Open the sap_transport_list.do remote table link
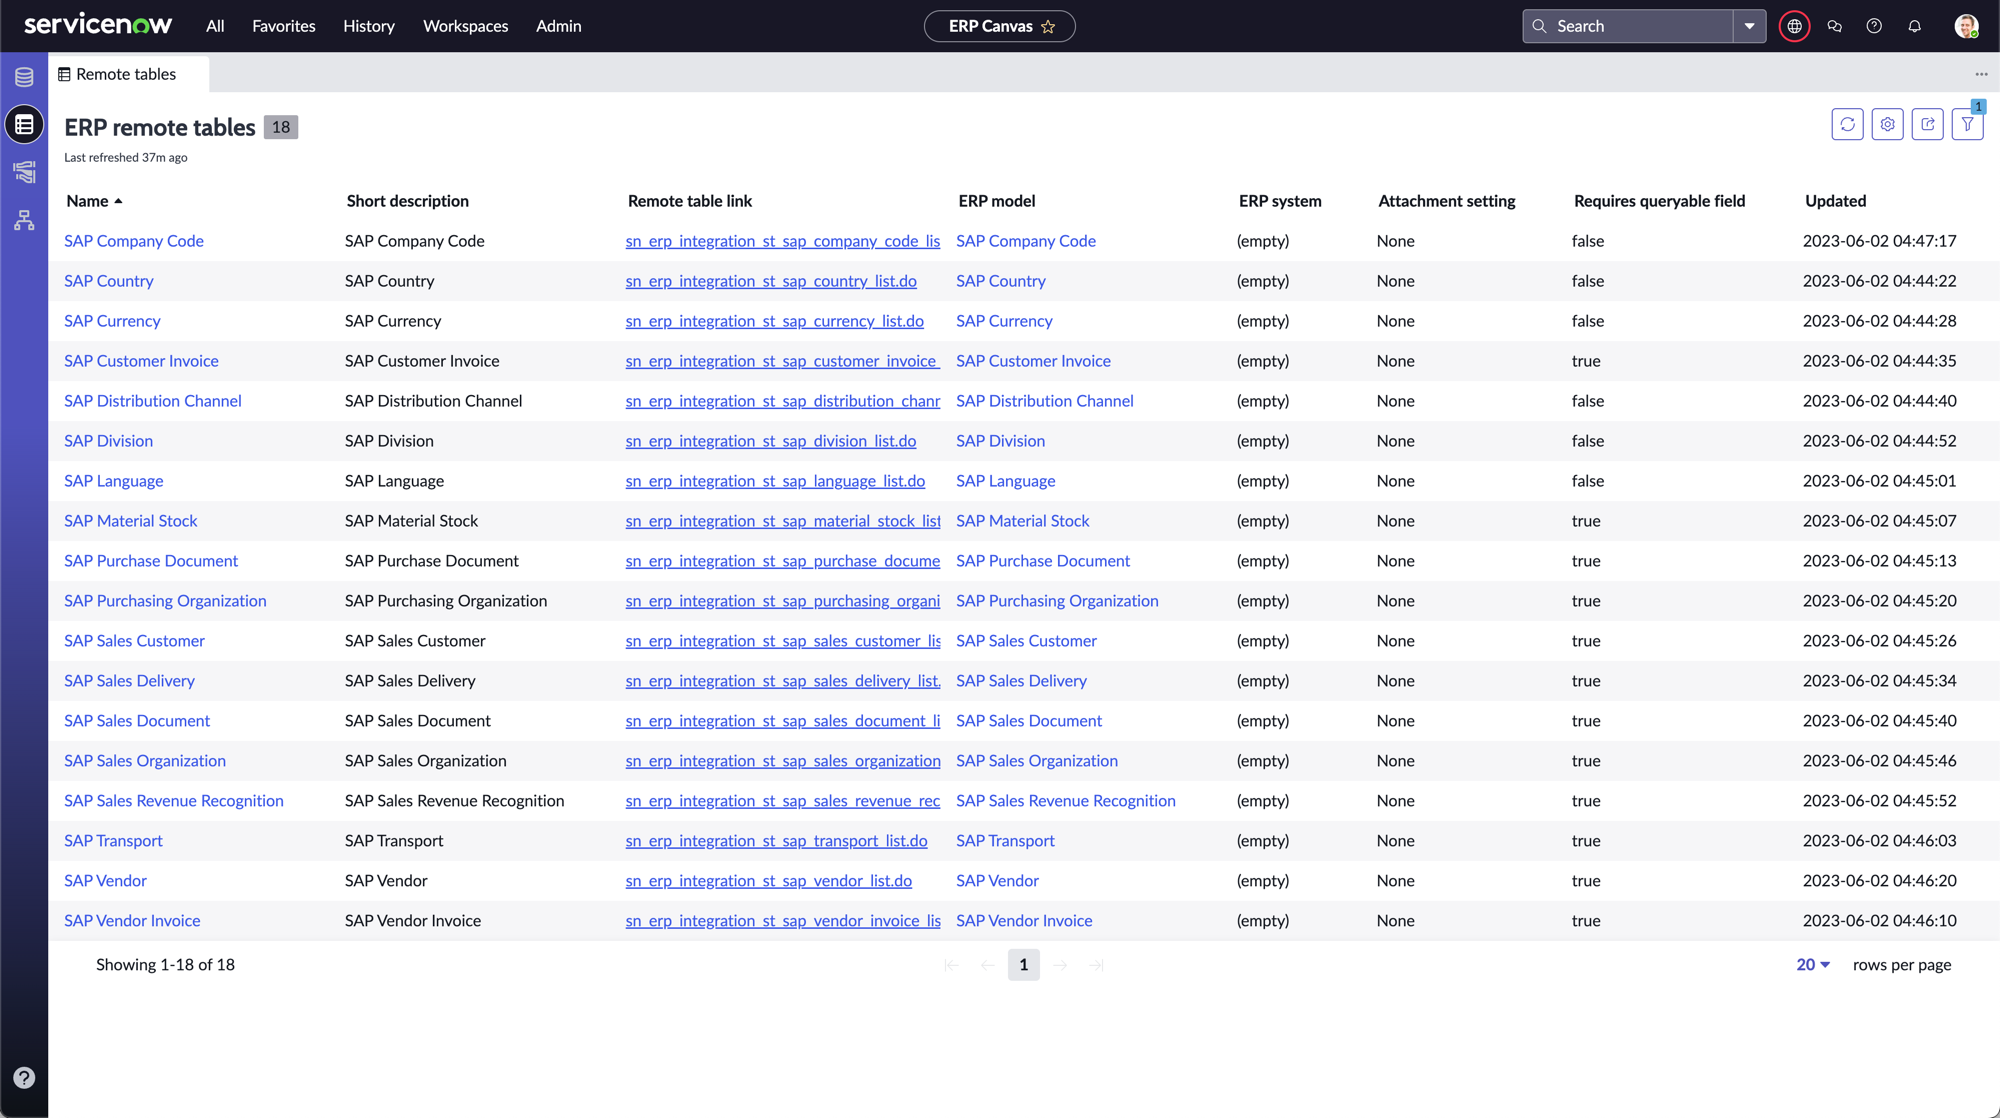 click(x=776, y=841)
